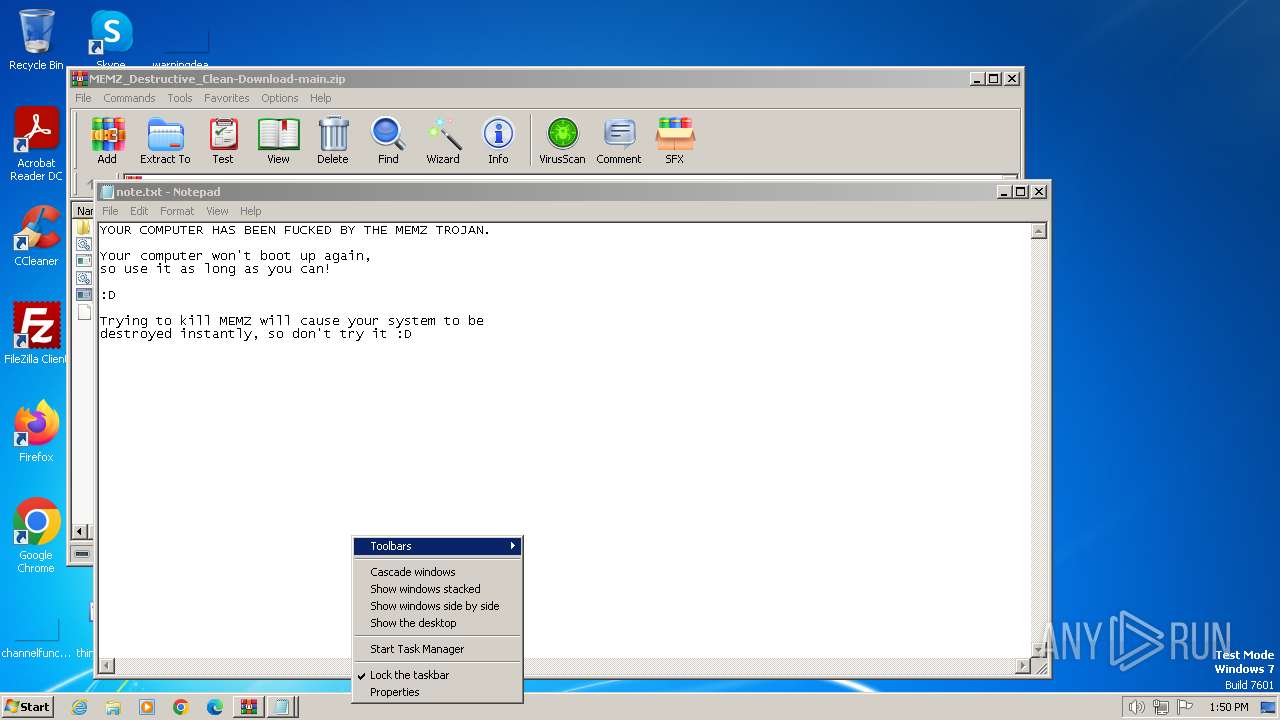Open WinRAR Commands menu
1280x720 pixels.
pos(129,98)
